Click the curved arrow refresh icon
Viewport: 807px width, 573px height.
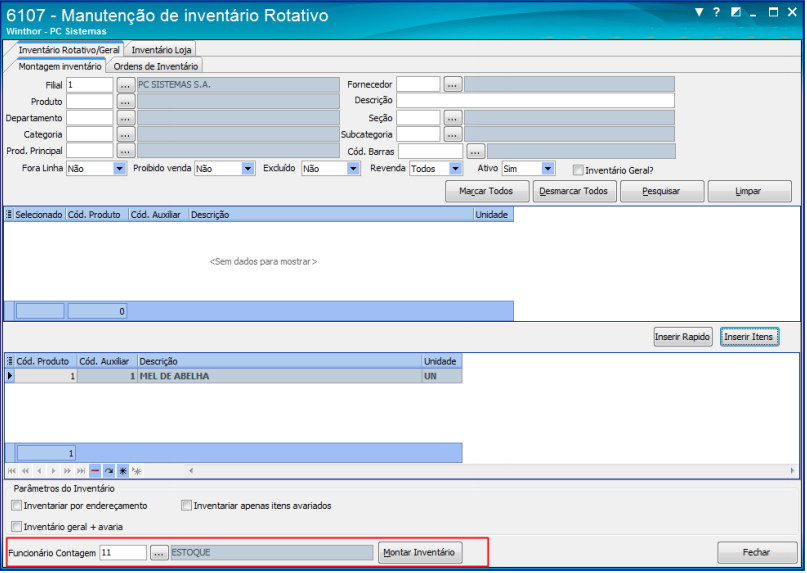(x=109, y=471)
